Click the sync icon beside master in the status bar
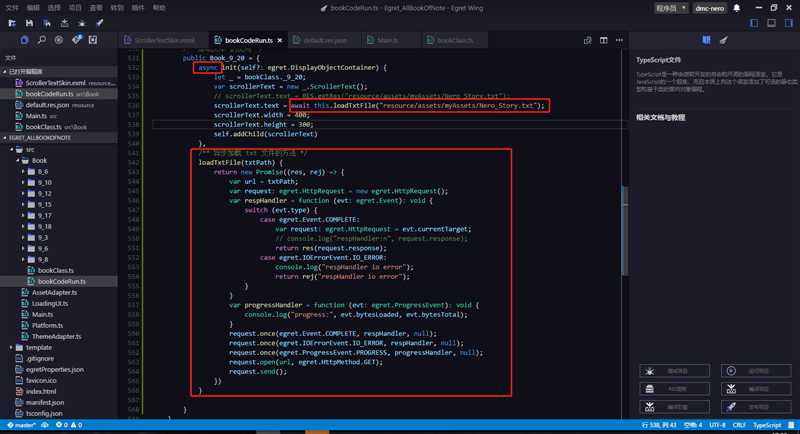 45,425
